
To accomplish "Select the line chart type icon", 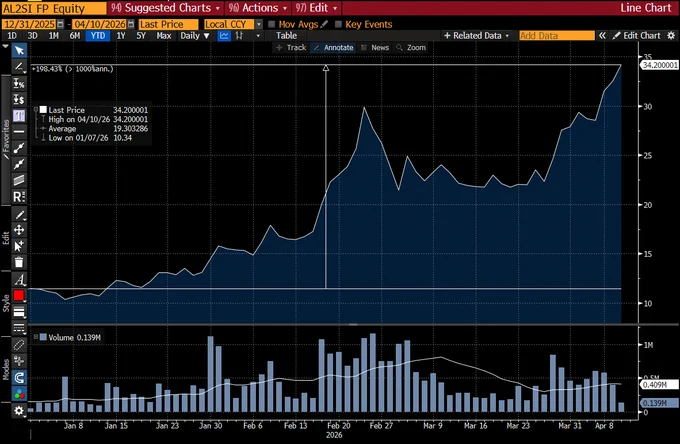I will coord(224,36).
